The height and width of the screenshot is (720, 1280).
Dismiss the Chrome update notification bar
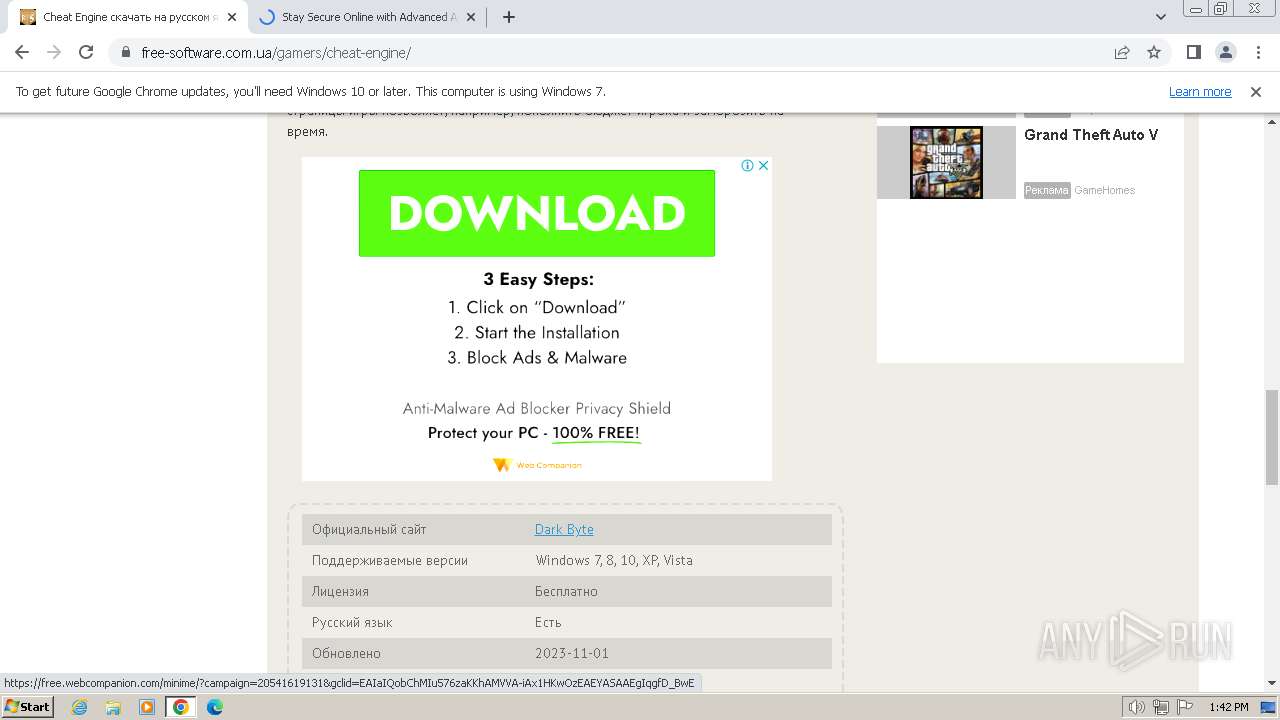(1256, 91)
